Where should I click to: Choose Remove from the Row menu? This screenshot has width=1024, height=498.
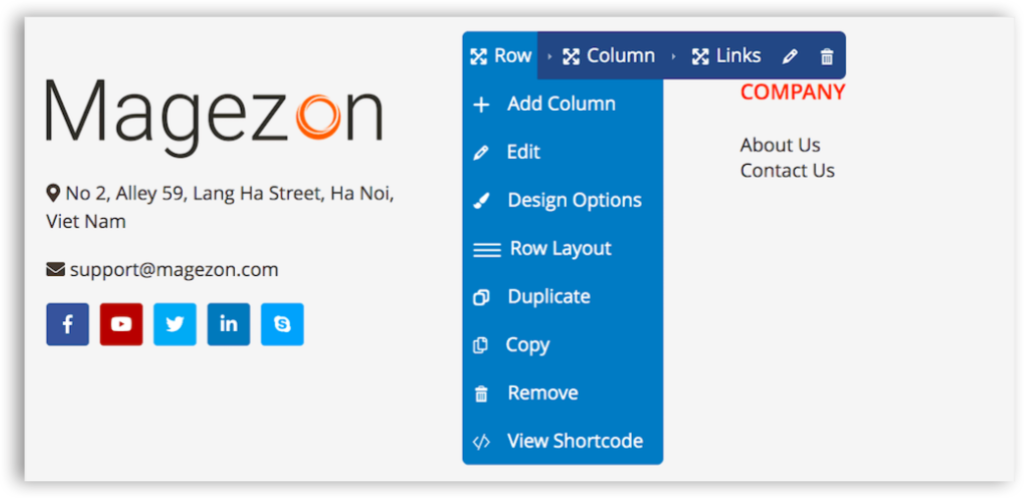click(563, 394)
